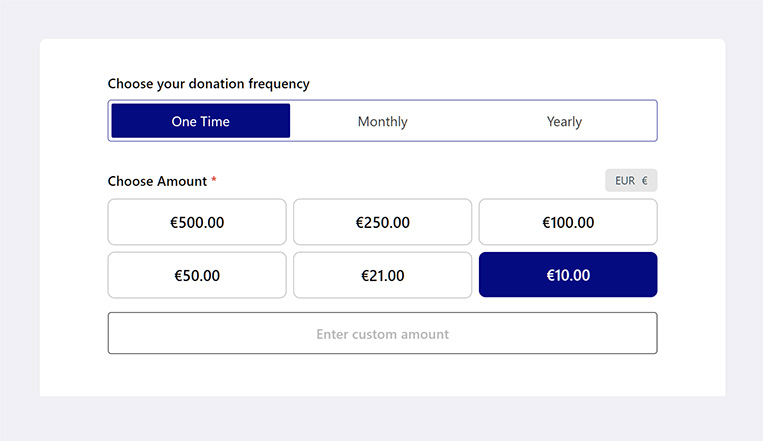Select the €50.00 amount option
This screenshot has width=763, height=441.
(x=197, y=275)
